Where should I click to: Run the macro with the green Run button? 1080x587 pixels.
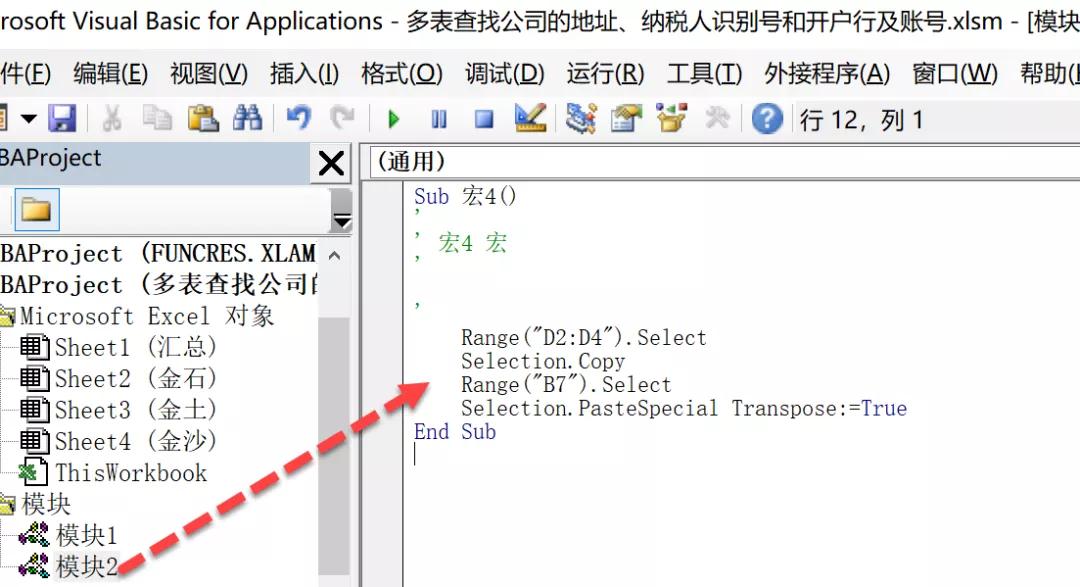[393, 118]
